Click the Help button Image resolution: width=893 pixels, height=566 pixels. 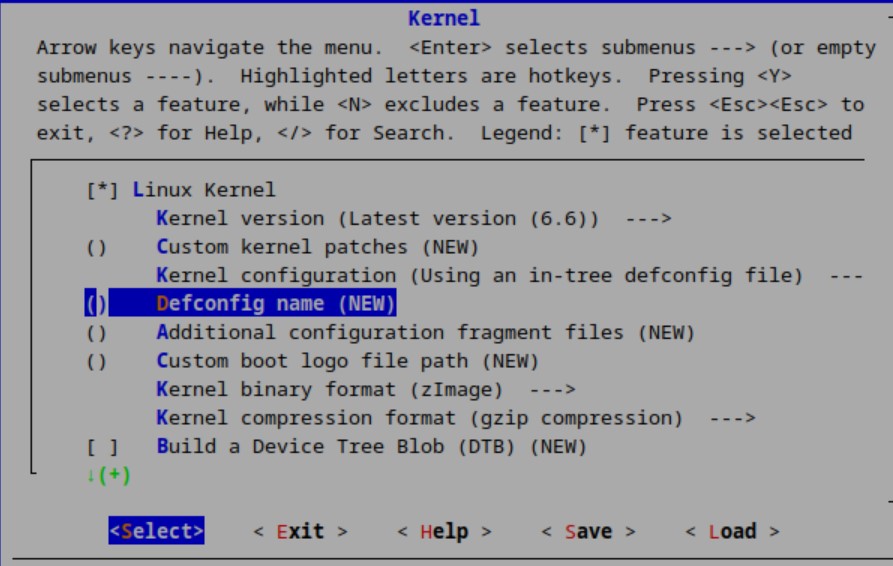point(444,532)
